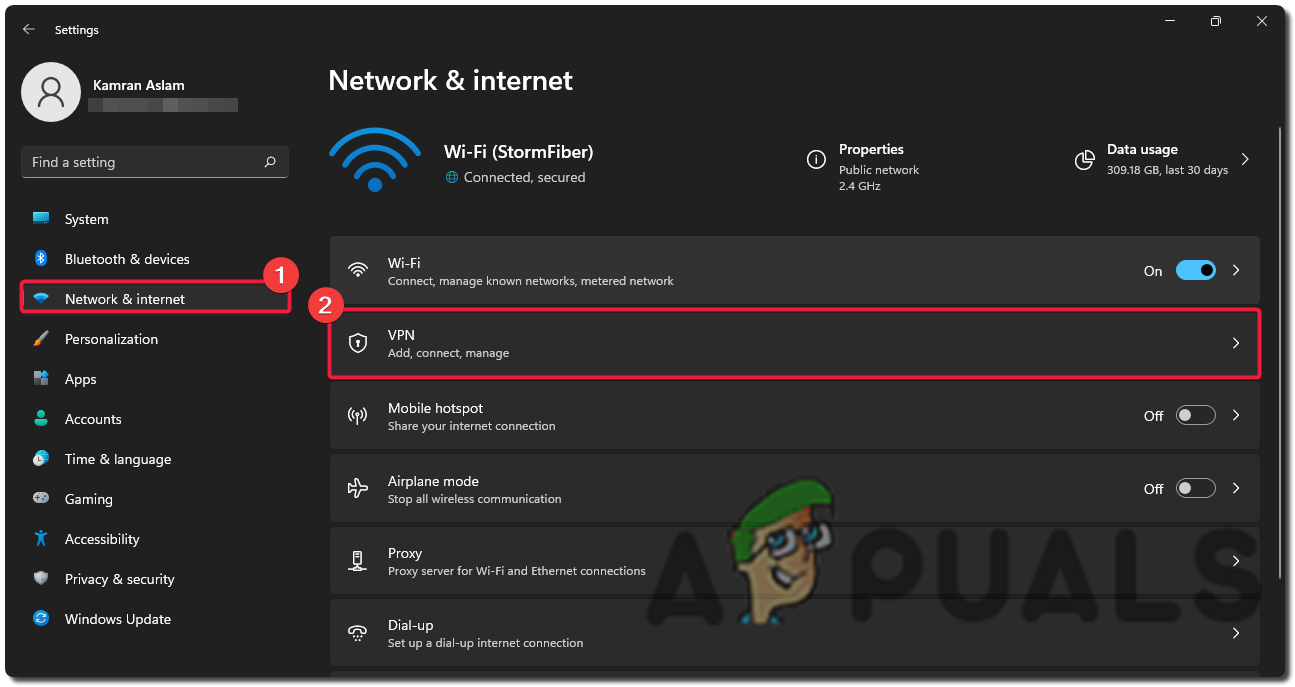The width and height of the screenshot is (1295, 687).
Task: Click the Proxy settings row
Action: tap(794, 561)
